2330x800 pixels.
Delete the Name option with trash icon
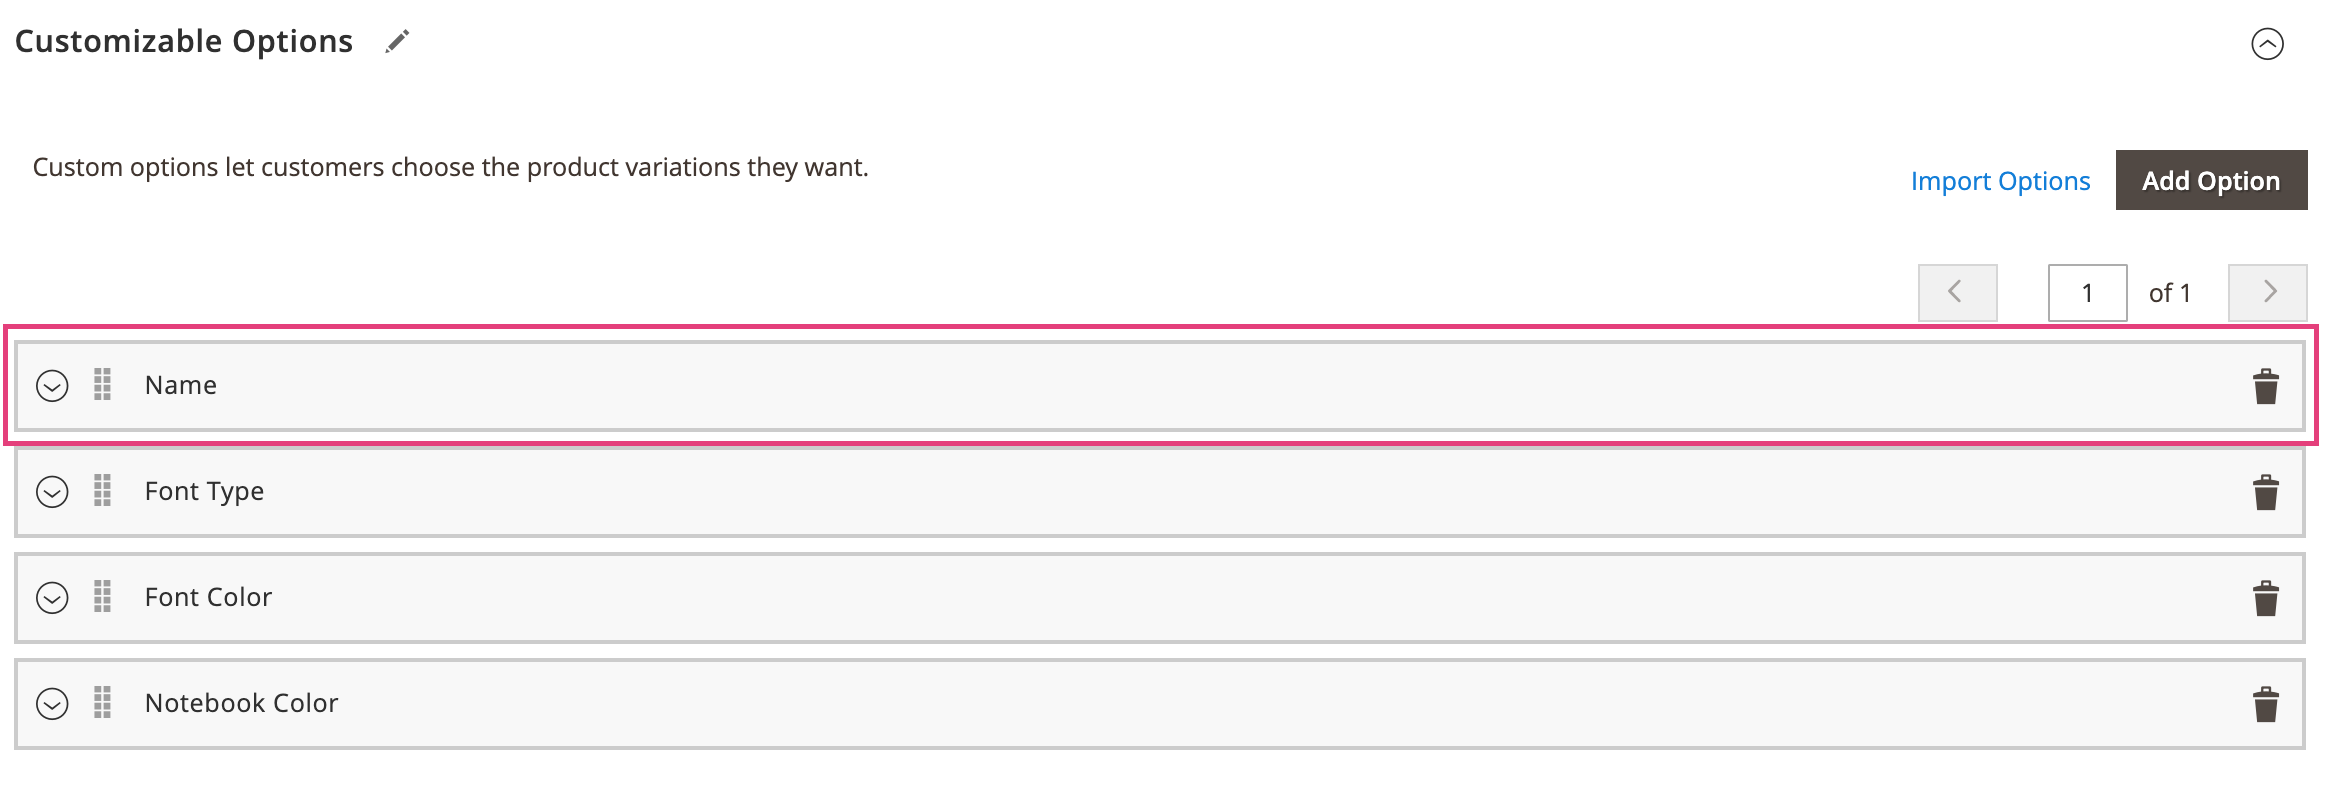point(2265,386)
